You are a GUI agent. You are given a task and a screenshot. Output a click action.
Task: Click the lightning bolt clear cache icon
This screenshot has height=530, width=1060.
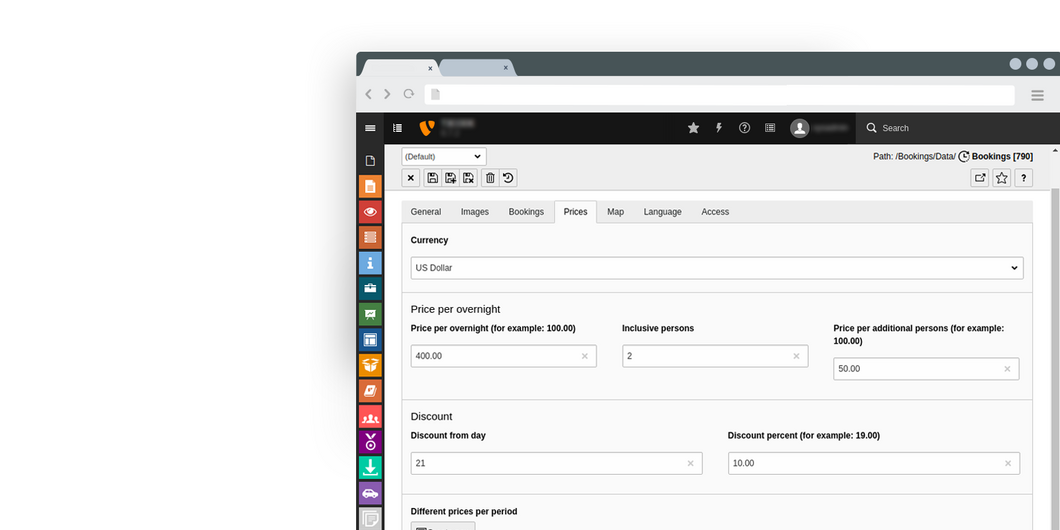click(719, 128)
